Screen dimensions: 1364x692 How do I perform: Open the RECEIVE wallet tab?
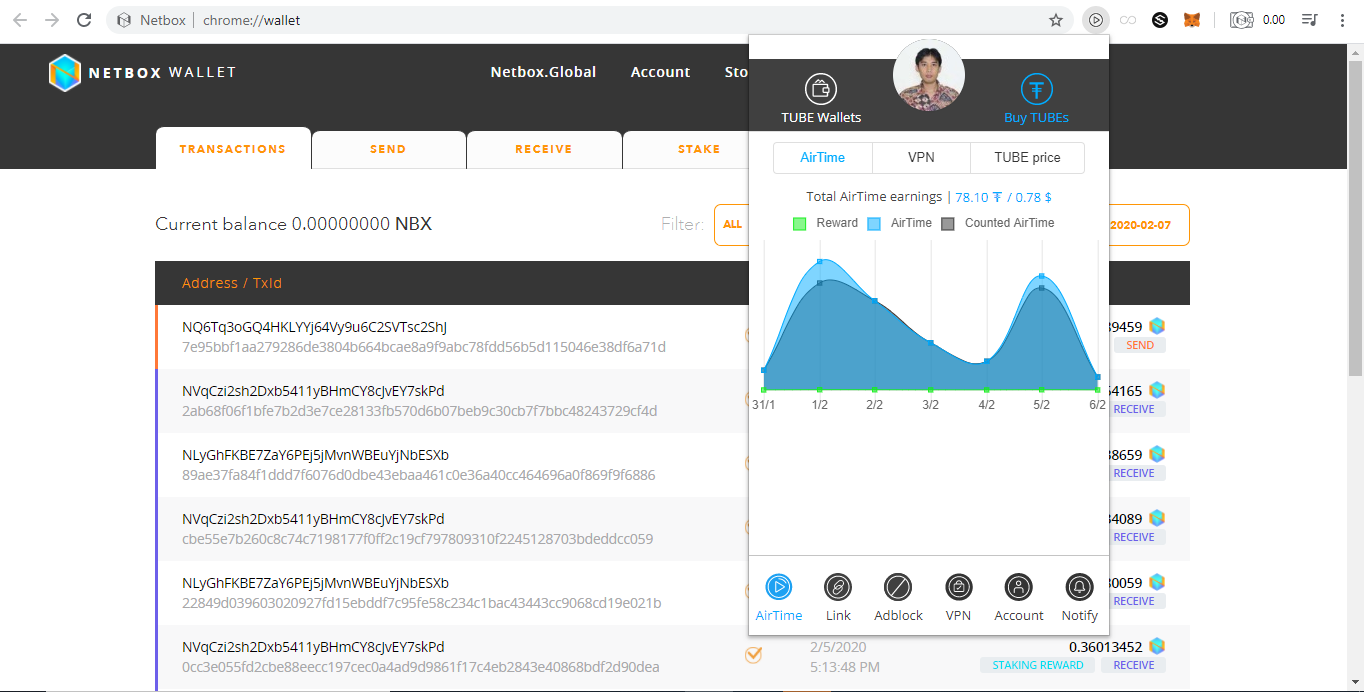[544, 149]
